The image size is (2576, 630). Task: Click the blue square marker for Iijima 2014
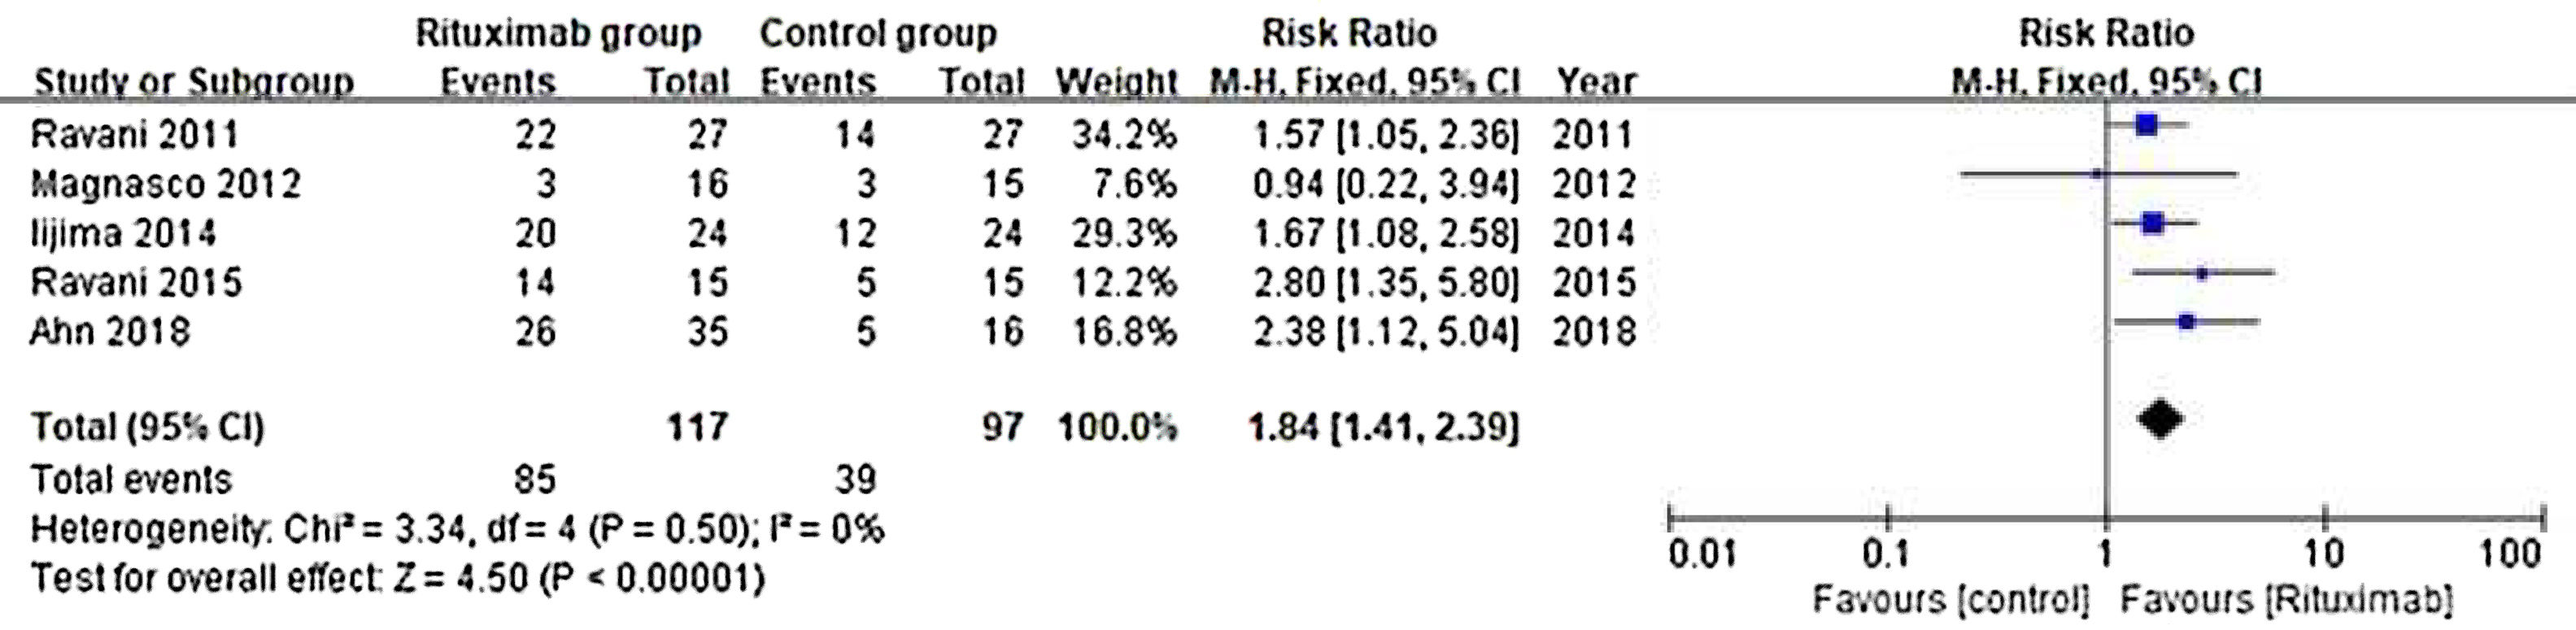click(2153, 223)
